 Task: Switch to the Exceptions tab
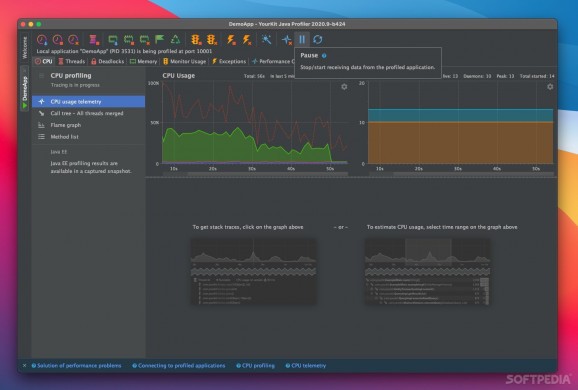[x=229, y=61]
